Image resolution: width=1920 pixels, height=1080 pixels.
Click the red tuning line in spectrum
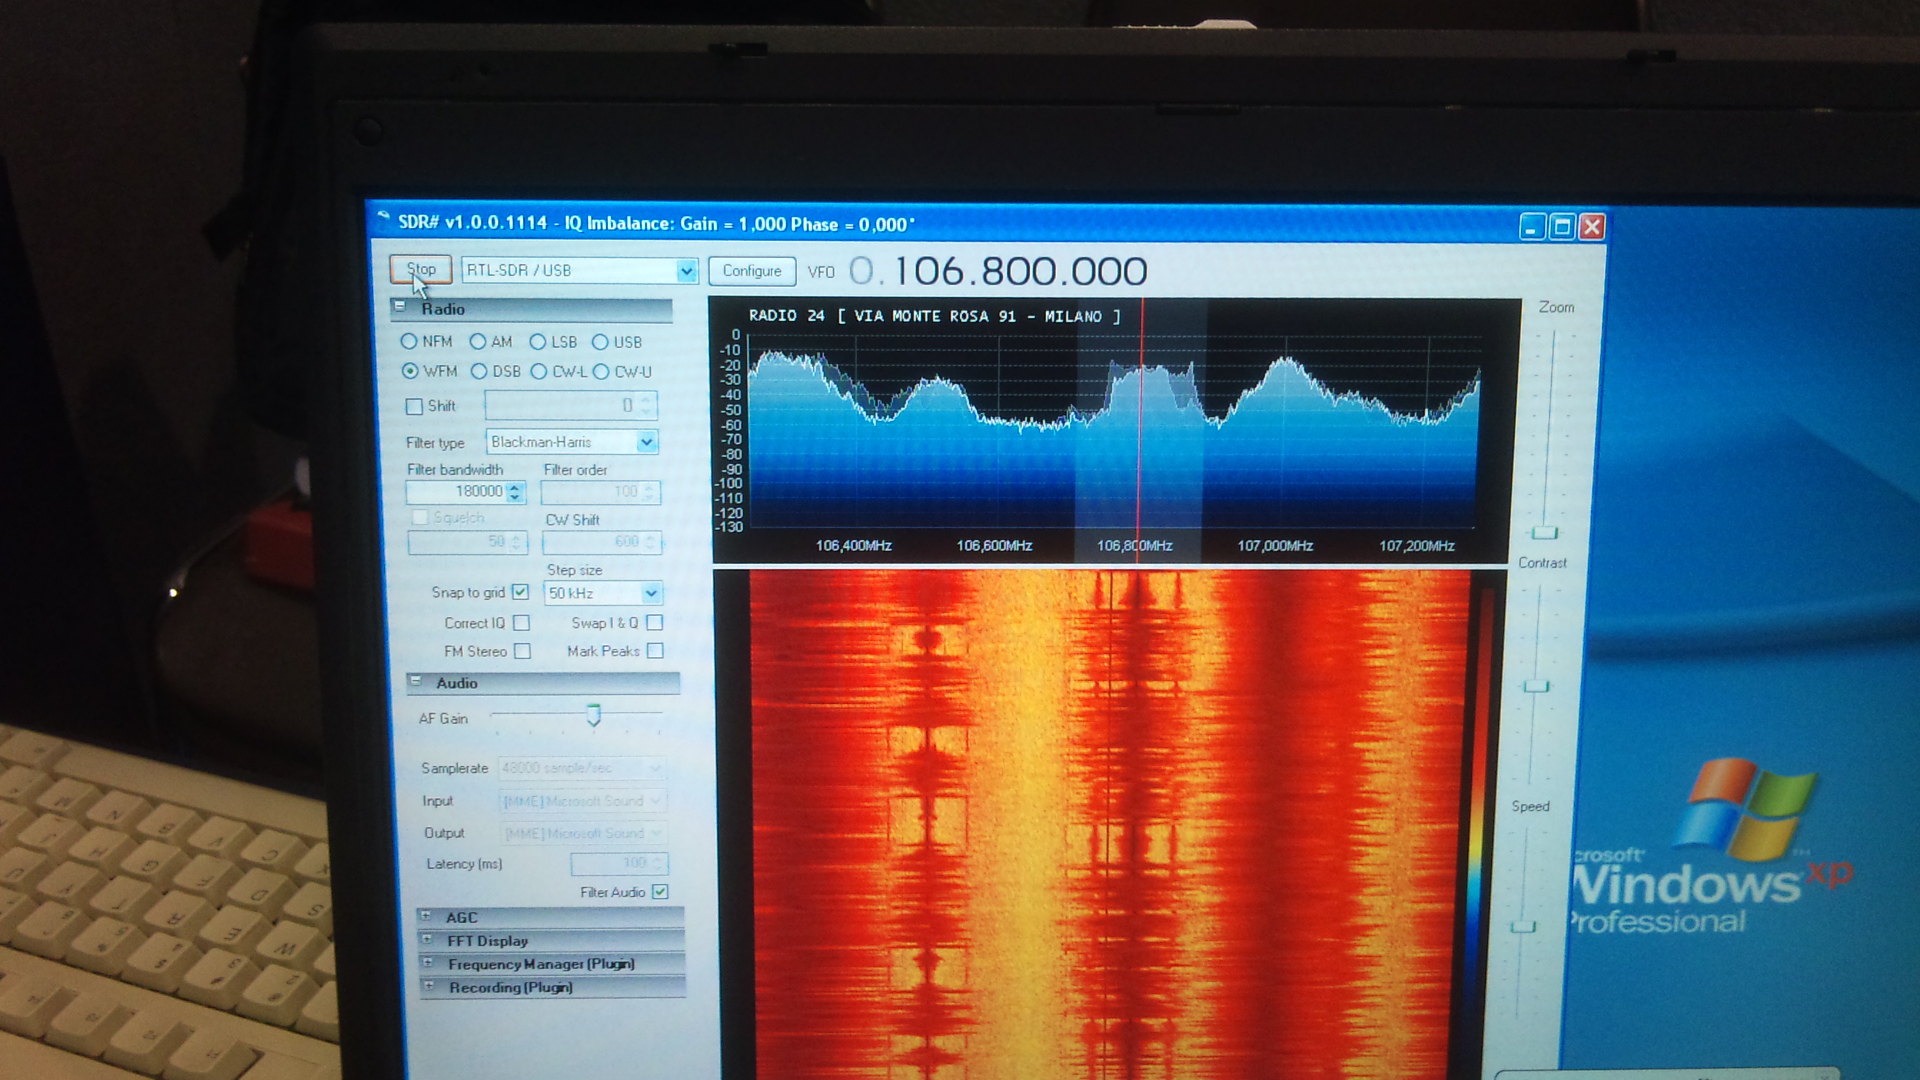pyautogui.click(x=1139, y=430)
